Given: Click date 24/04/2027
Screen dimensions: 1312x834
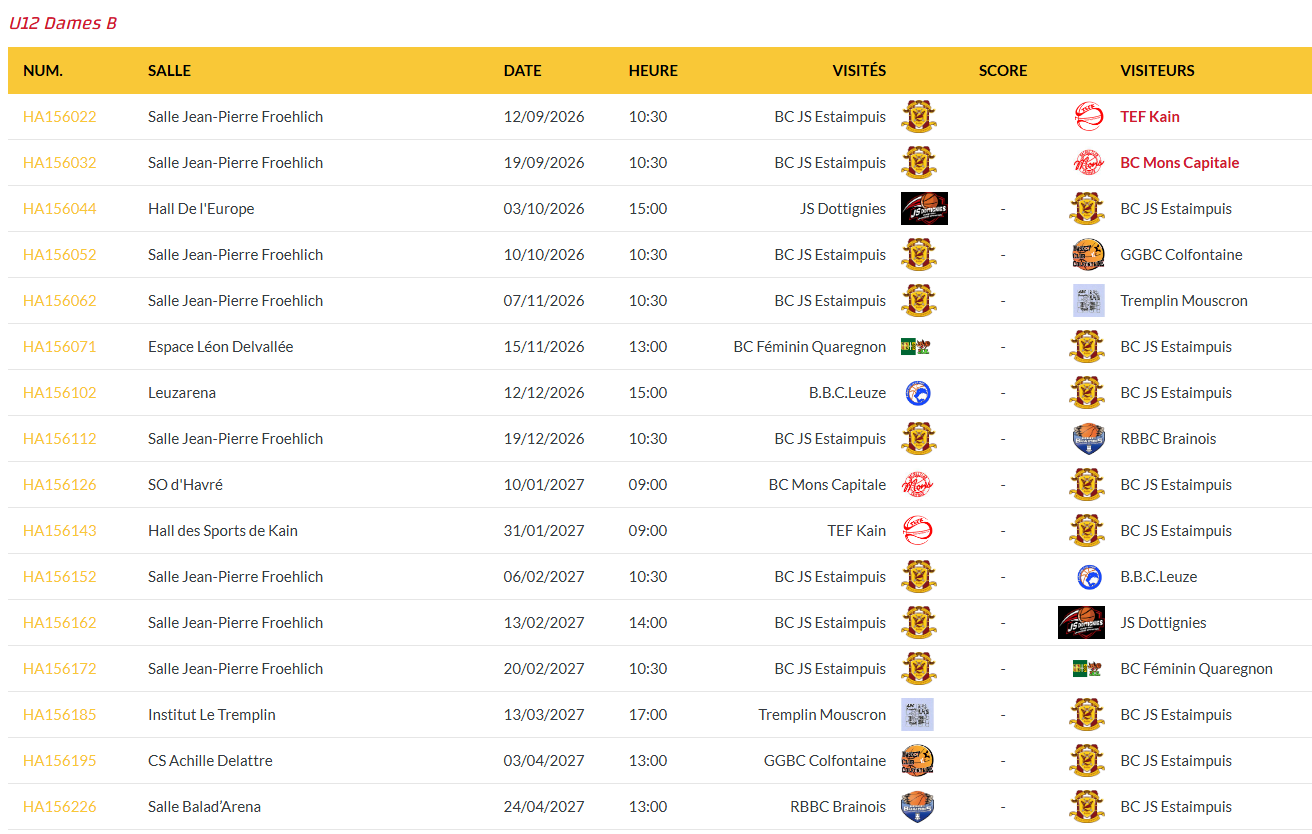Looking at the screenshot, I should [544, 807].
